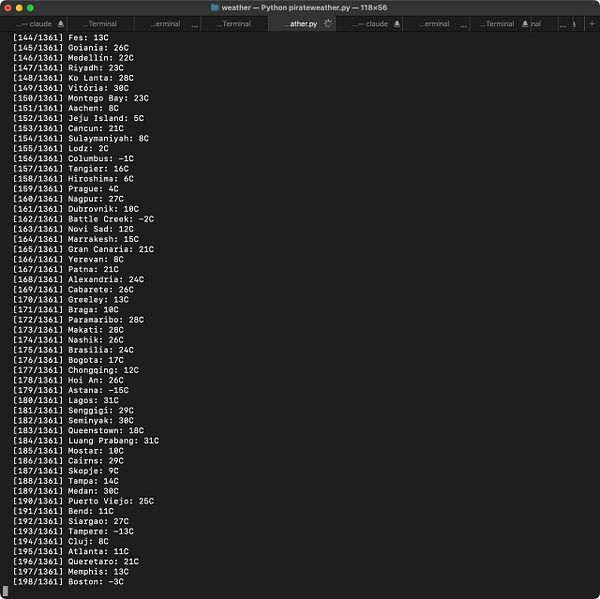This screenshot has height=599, width=600.
Task: Switch to the fourth Terminal tab
Action: [235, 24]
